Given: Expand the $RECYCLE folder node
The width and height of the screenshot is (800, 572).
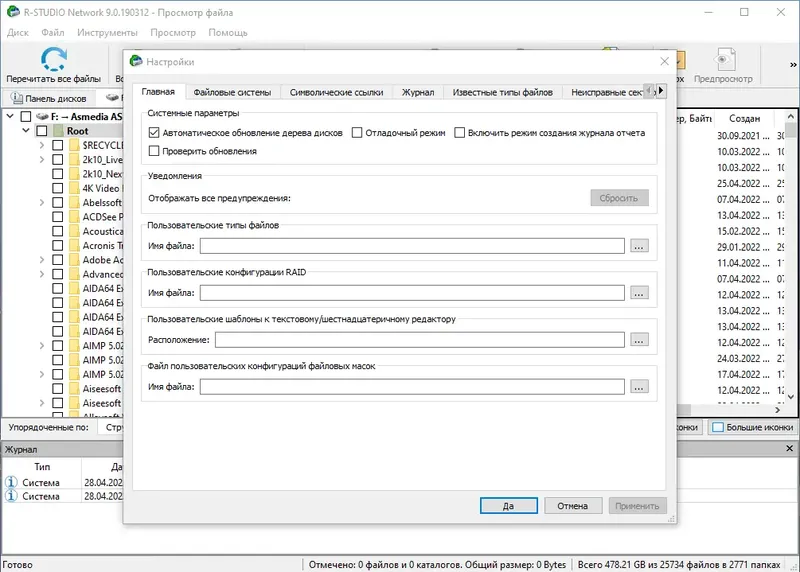Looking at the screenshot, I should (42, 145).
